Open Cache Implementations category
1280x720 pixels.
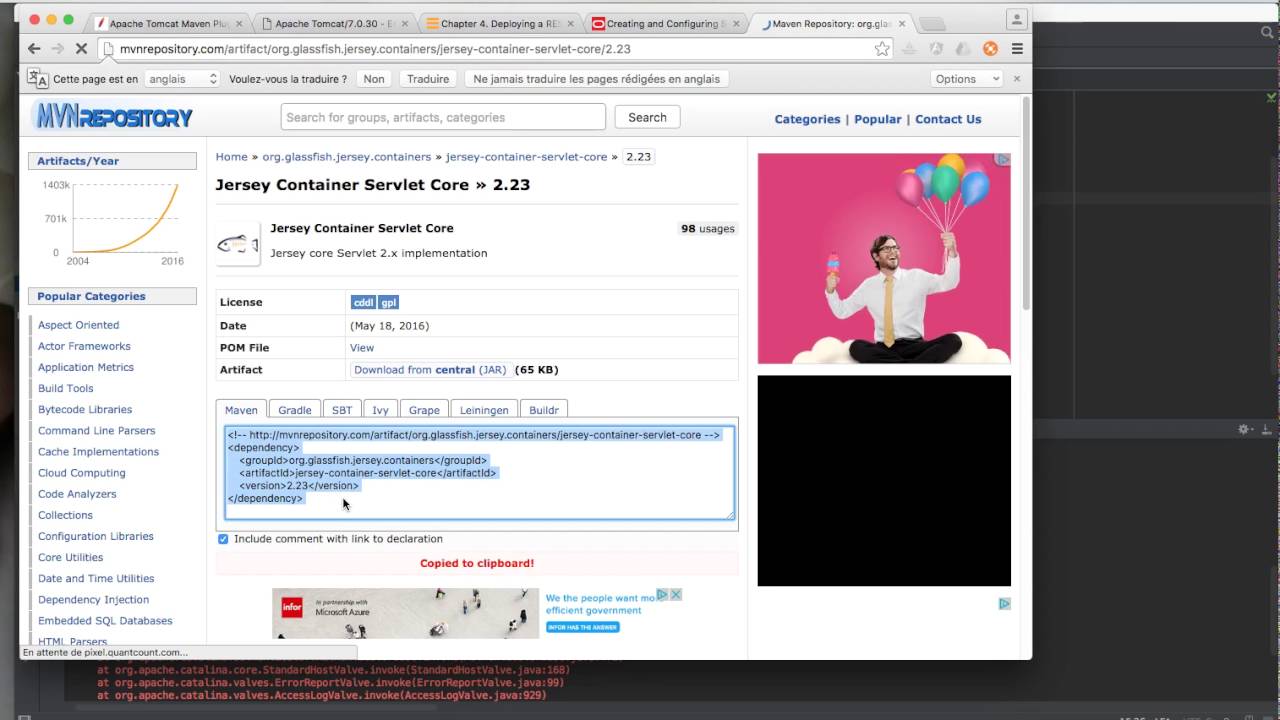point(98,452)
